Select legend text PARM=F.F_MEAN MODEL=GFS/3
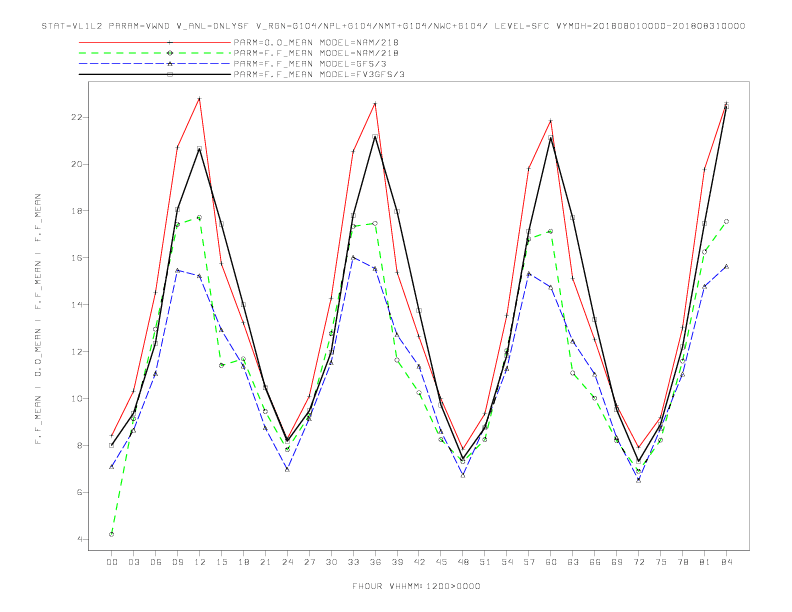This screenshot has height=612, width=792. point(310,64)
